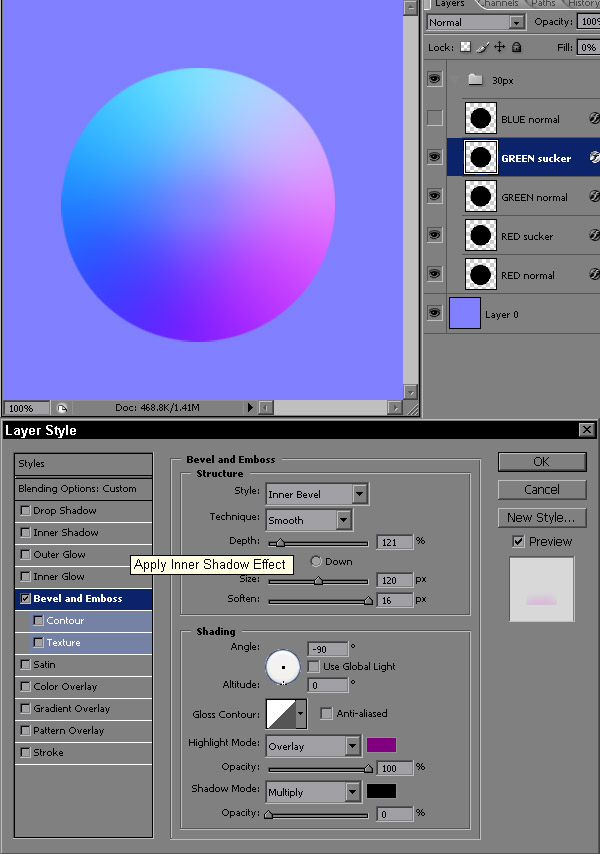This screenshot has height=854, width=600.
Task: Click the New Style button
Action: pos(541,517)
